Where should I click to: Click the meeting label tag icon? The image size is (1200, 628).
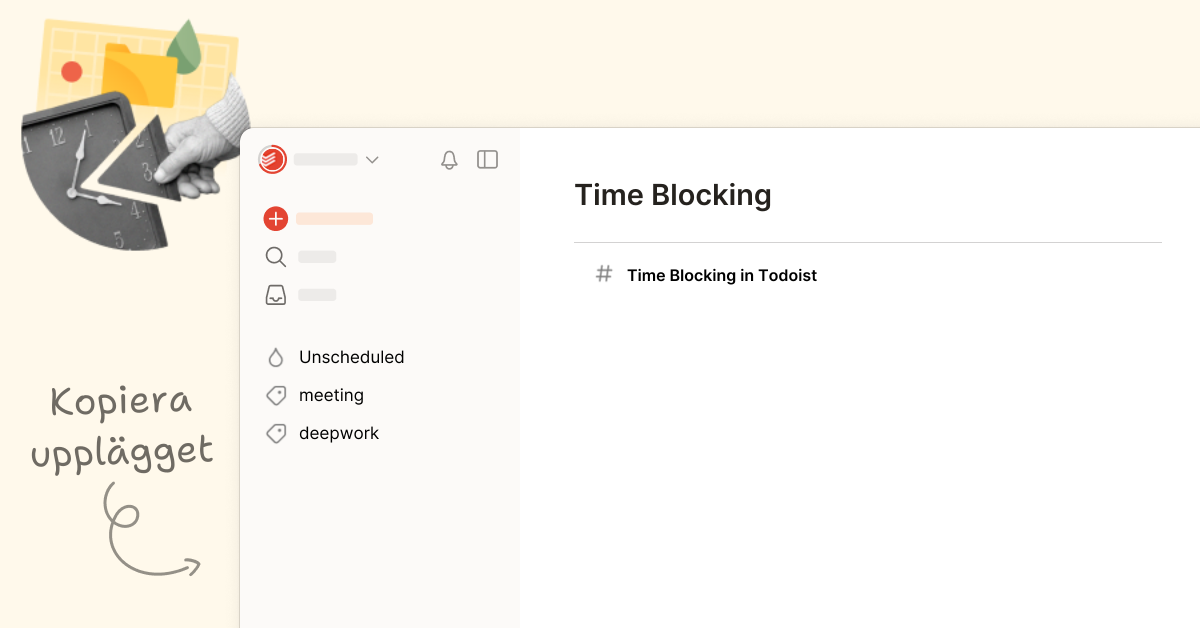tap(276, 395)
